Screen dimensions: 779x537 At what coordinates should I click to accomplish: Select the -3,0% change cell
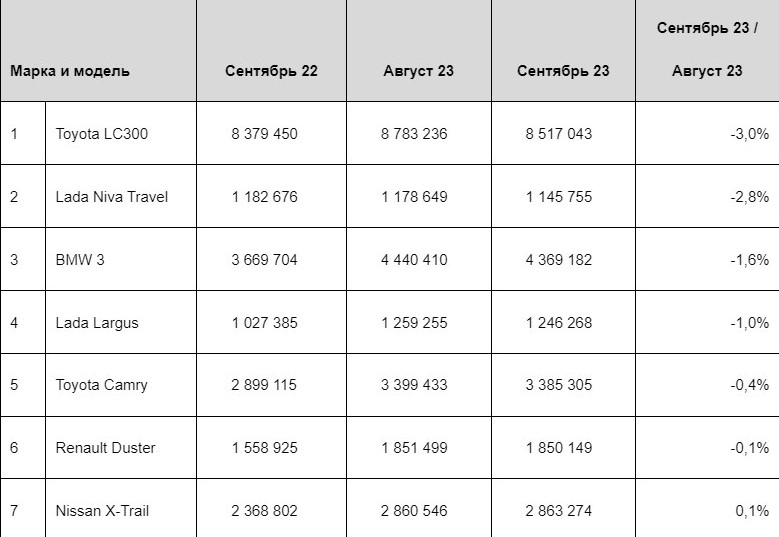749,134
